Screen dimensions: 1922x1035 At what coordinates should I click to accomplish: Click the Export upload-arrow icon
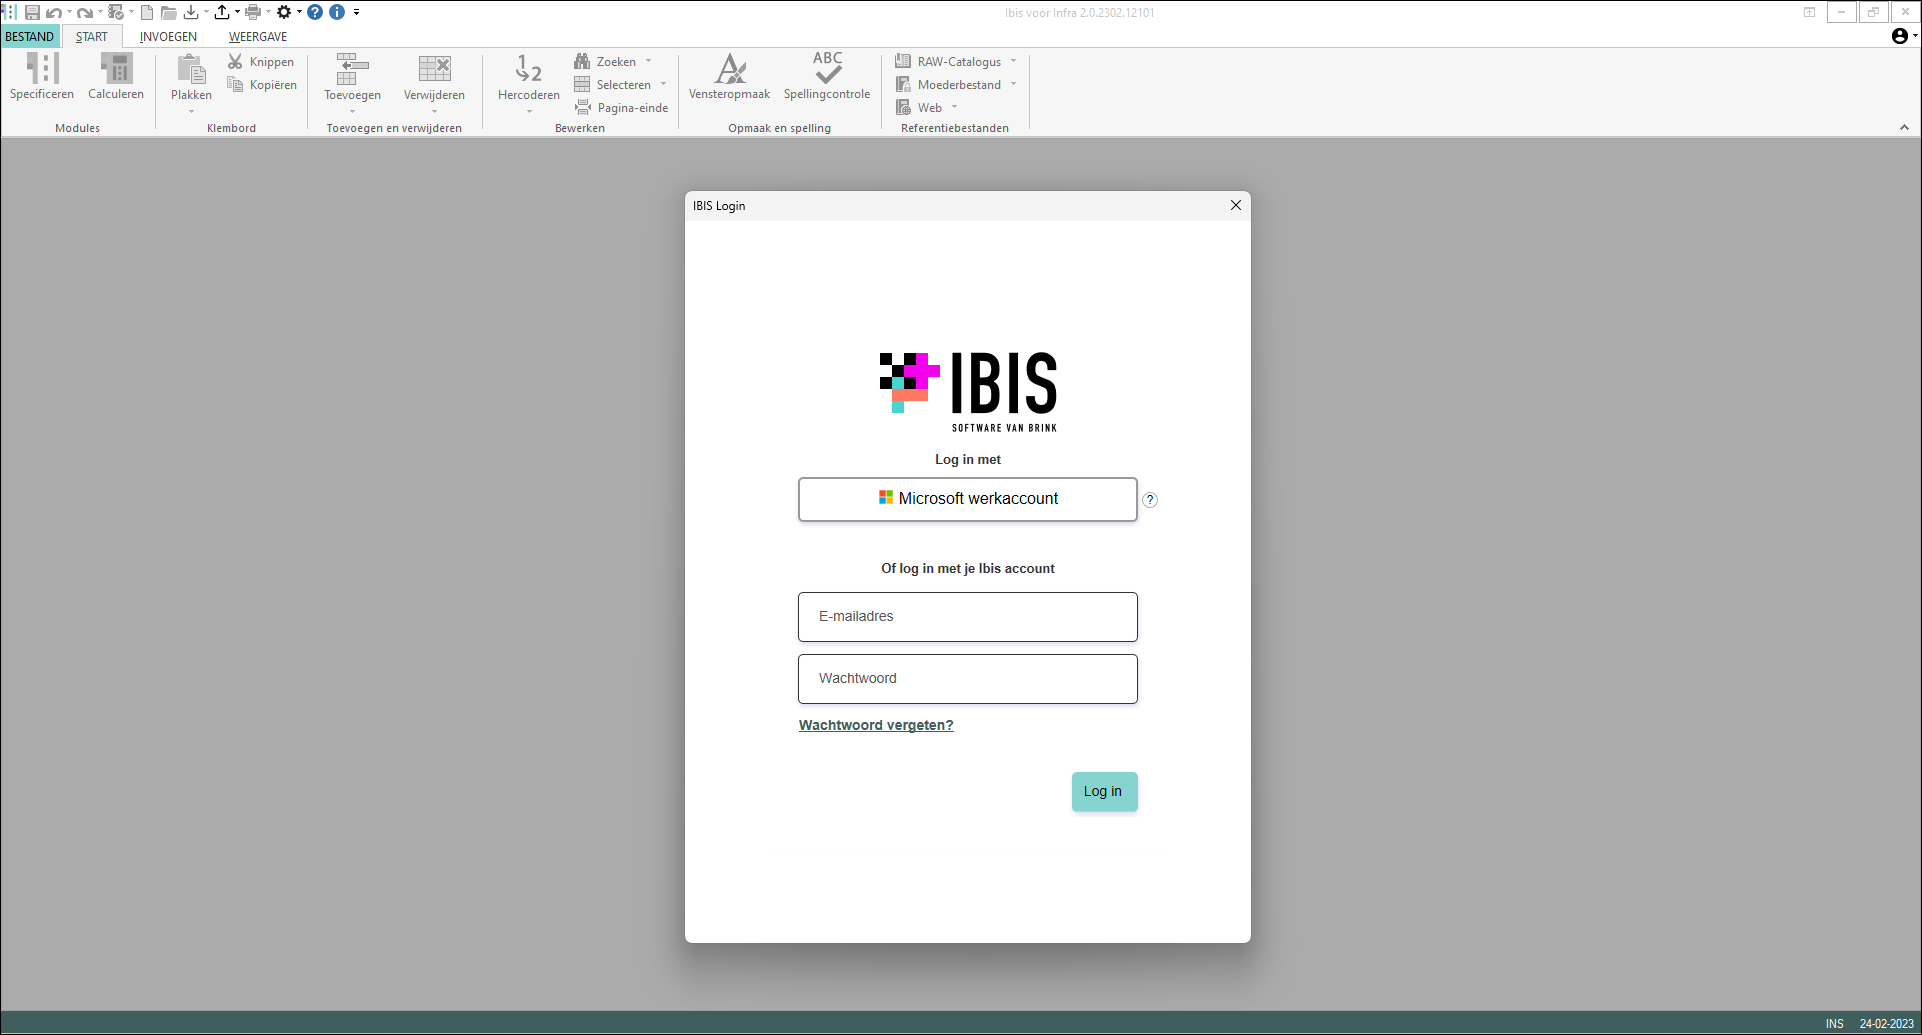222,12
